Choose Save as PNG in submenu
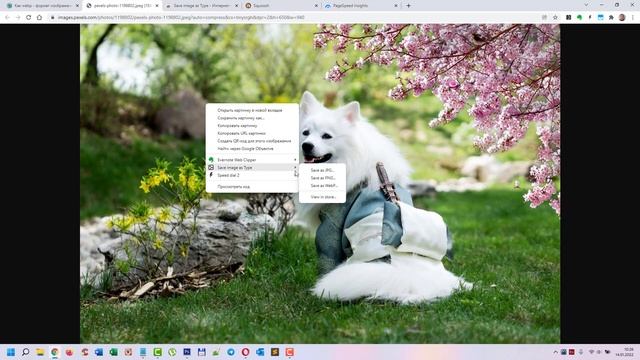 [x=322, y=178]
